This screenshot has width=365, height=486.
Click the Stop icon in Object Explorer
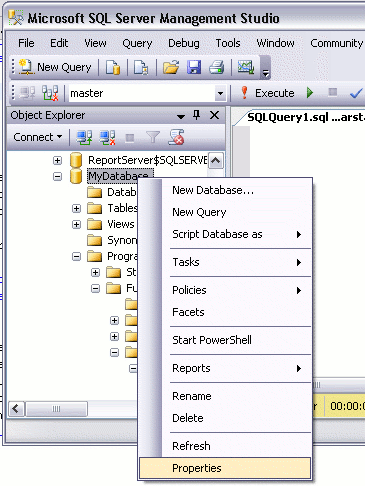(130, 137)
